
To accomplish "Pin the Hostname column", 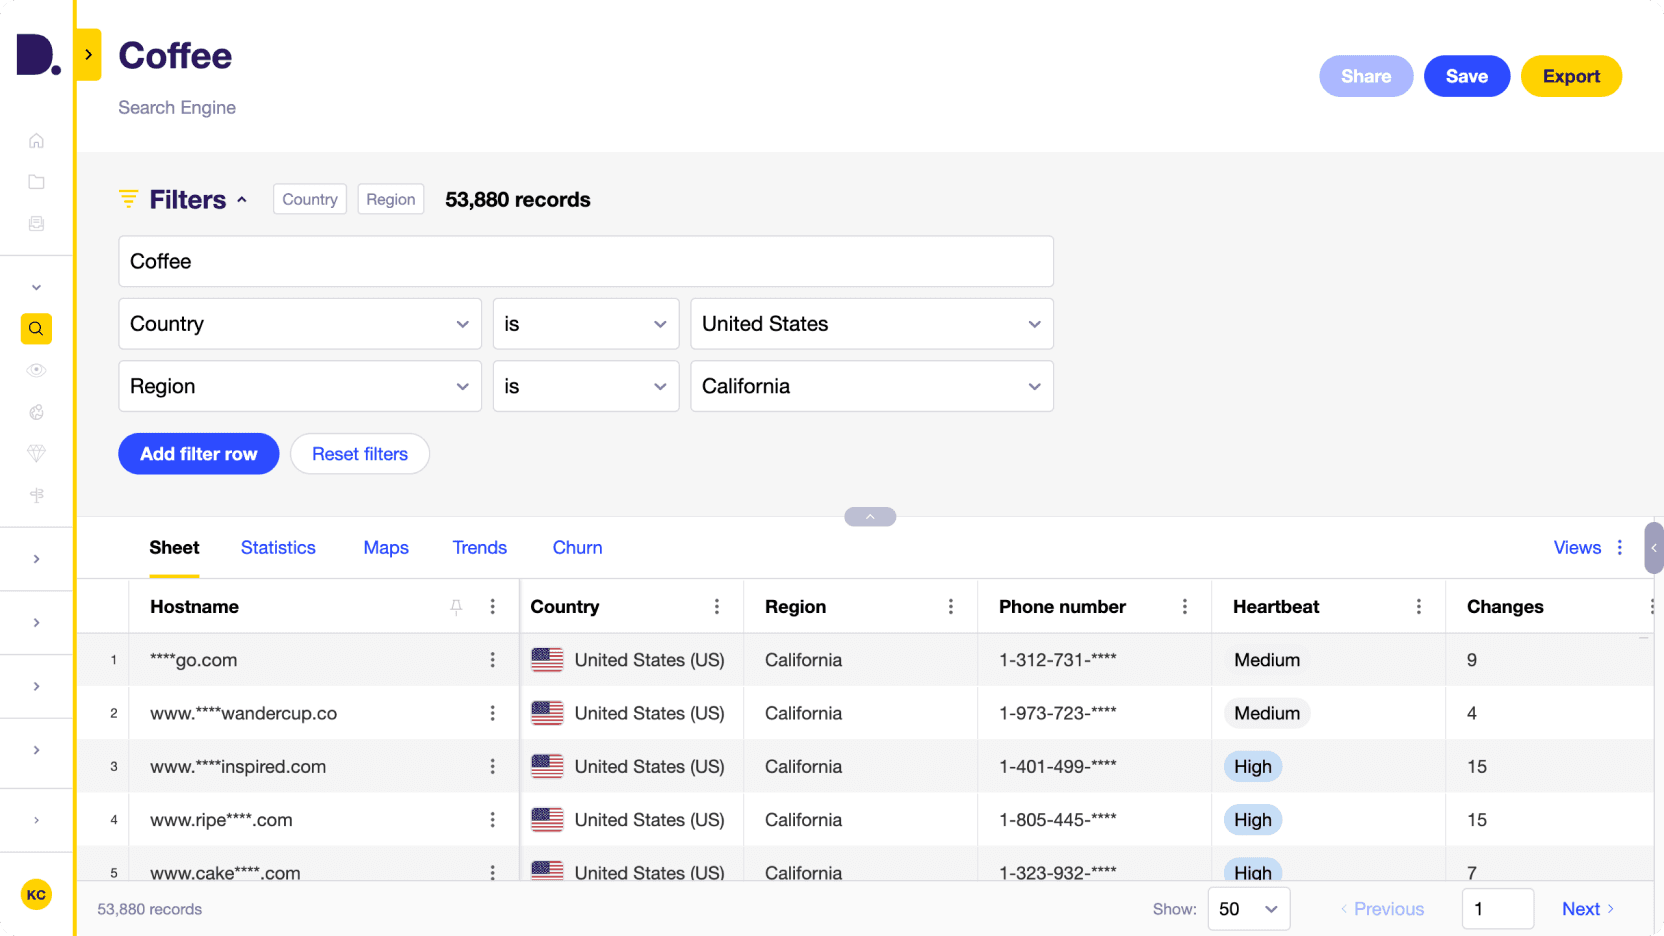I will coord(456,607).
